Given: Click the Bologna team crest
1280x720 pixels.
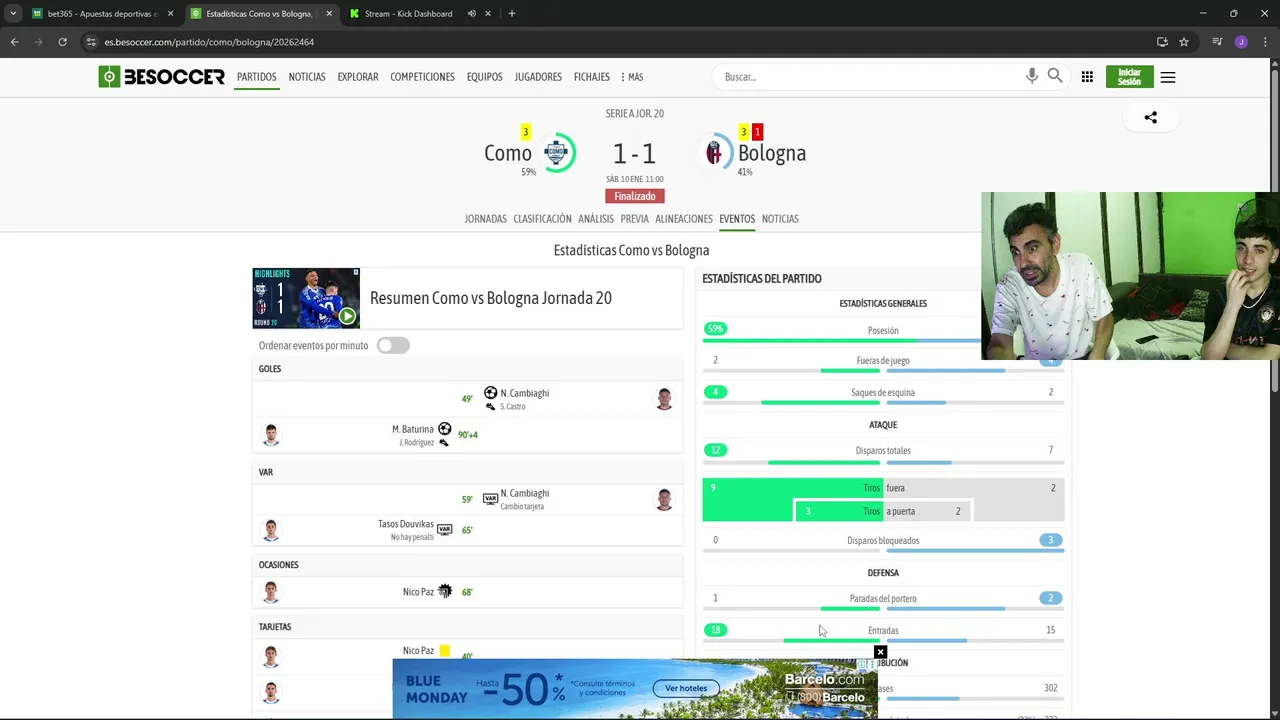Looking at the screenshot, I should pos(714,153).
